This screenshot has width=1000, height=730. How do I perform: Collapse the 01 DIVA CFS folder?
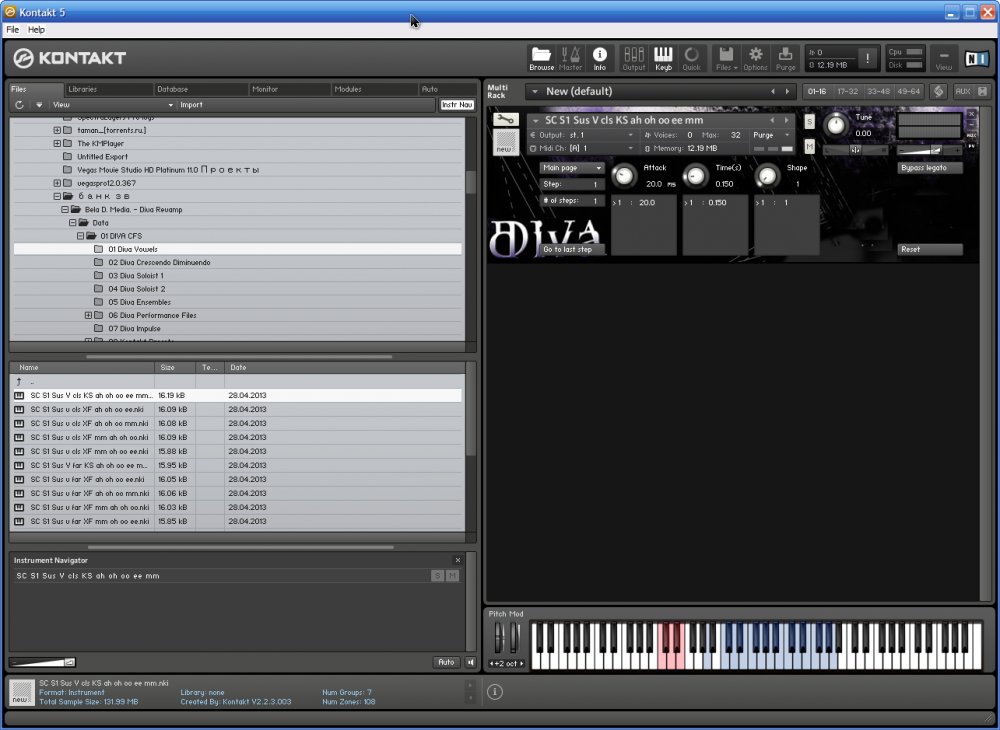80,236
